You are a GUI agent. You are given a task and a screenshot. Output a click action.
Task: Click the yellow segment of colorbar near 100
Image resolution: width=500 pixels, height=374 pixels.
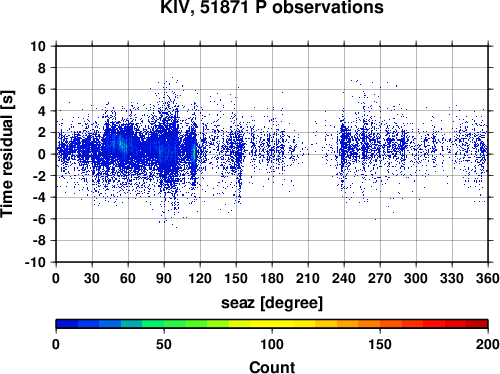272,323
